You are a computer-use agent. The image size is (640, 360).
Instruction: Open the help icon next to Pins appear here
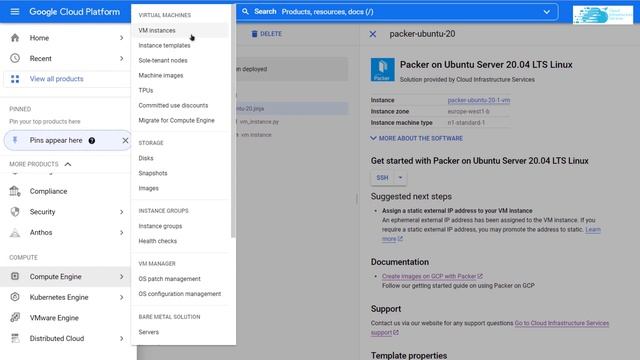(92, 141)
